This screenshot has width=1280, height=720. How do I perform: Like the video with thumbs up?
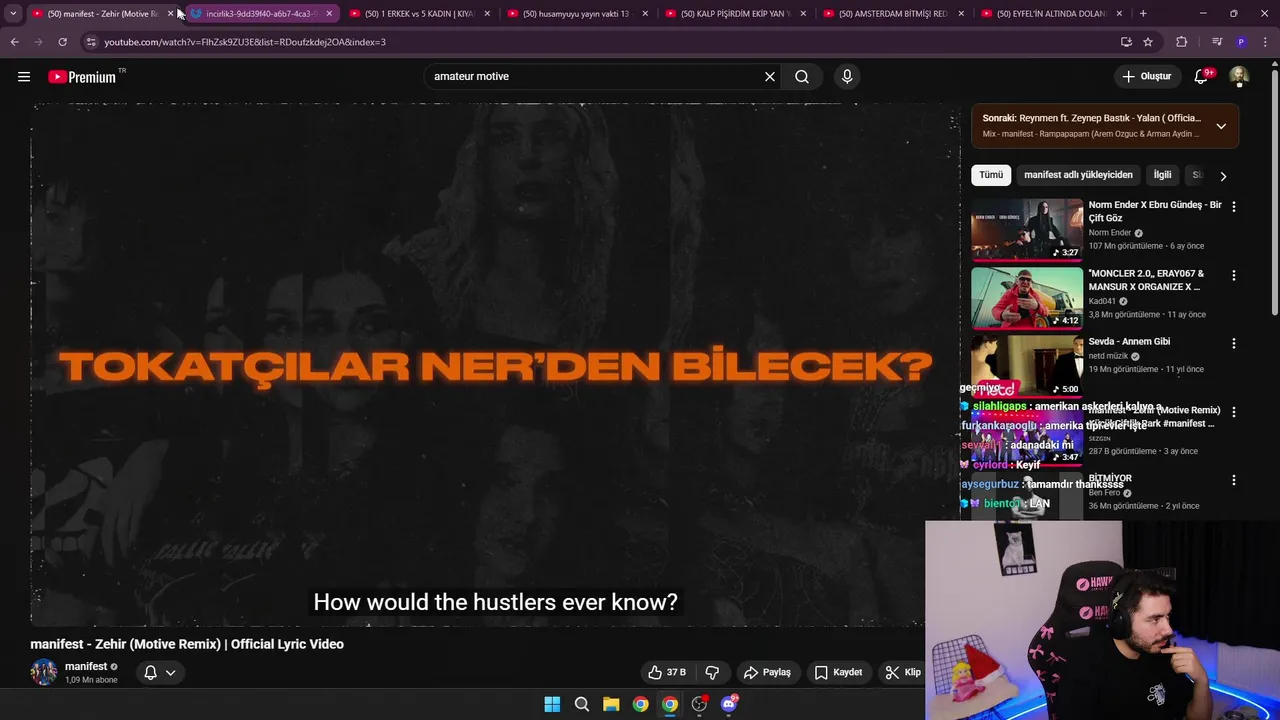click(666, 672)
